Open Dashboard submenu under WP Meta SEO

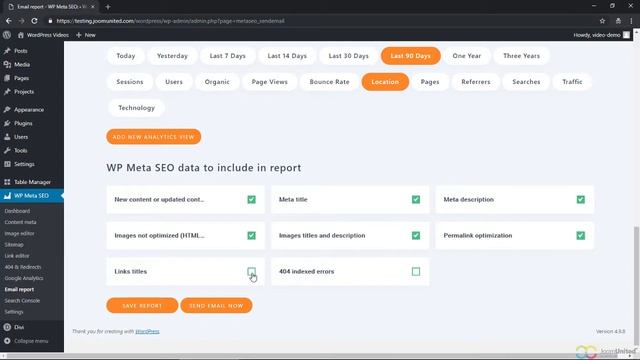click(x=17, y=211)
